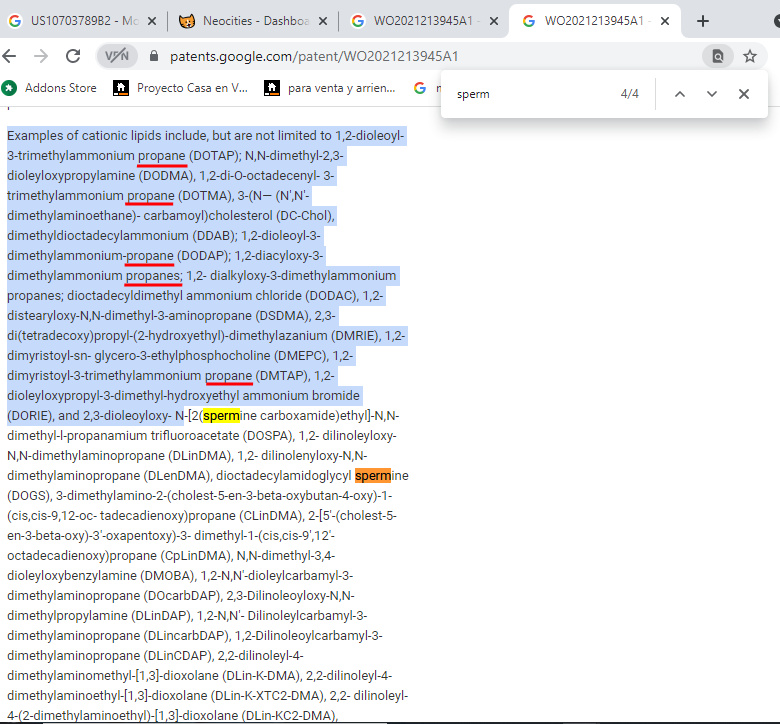Click the VPN badge in address bar
Image resolution: width=780 pixels, height=724 pixels.
point(117,56)
